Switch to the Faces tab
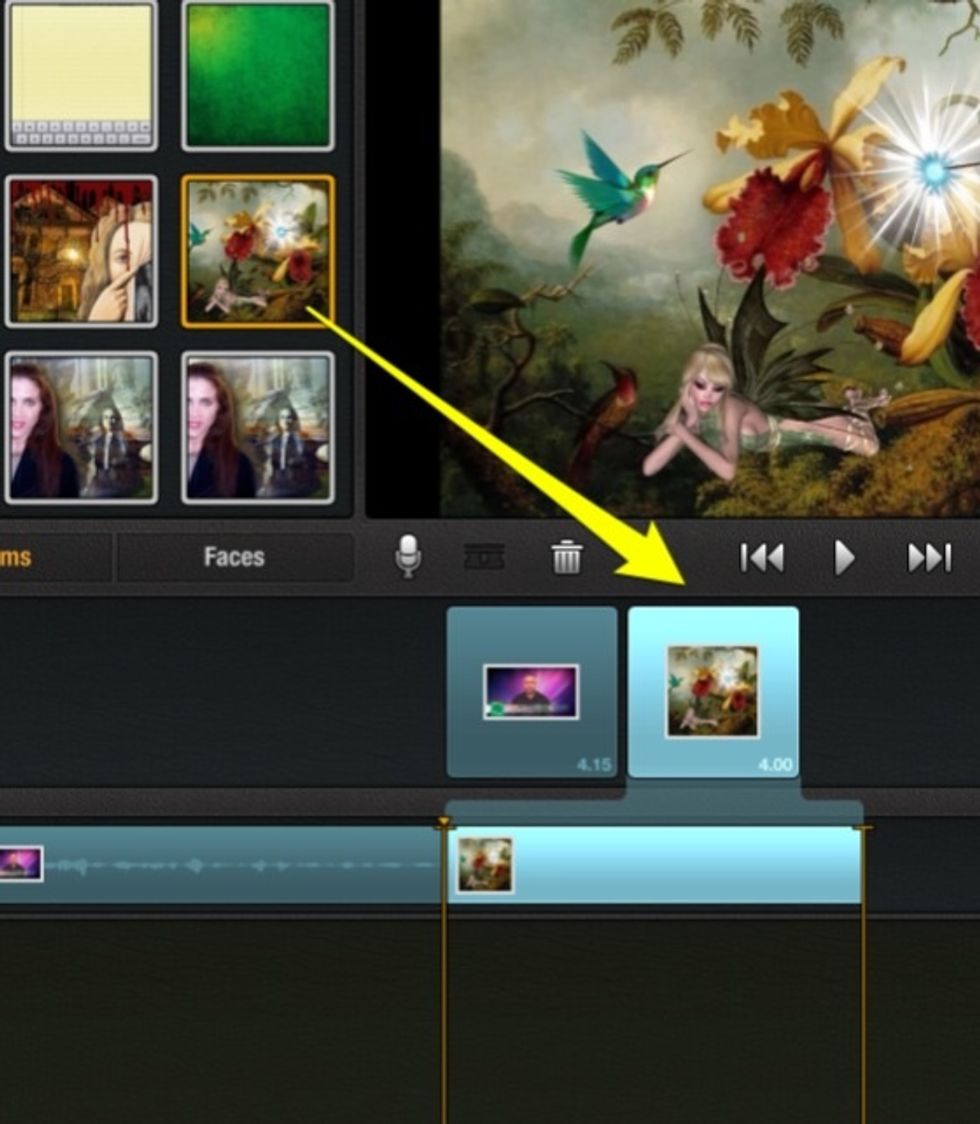This screenshot has height=1124, width=980. (236, 558)
